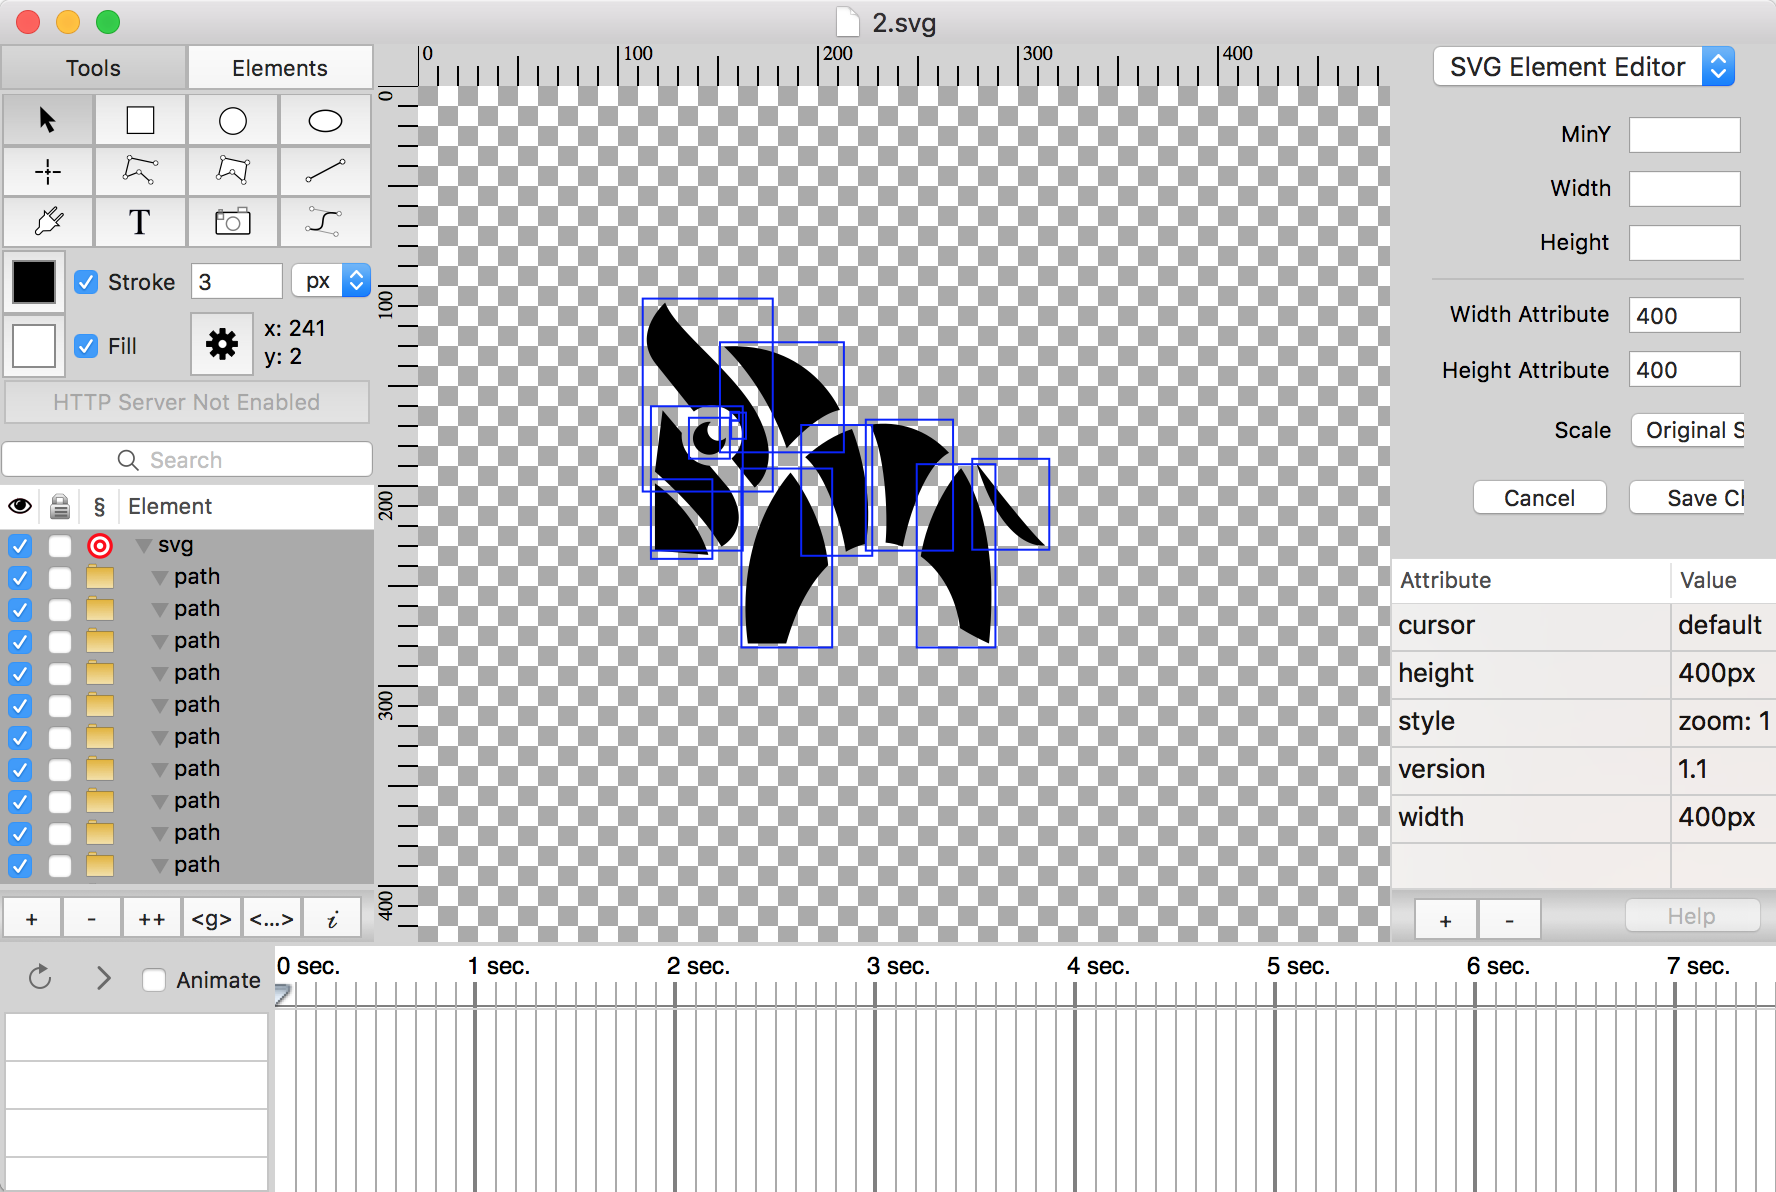1776x1192 pixels.
Task: Open the stroke units px dropdown
Action: (331, 280)
